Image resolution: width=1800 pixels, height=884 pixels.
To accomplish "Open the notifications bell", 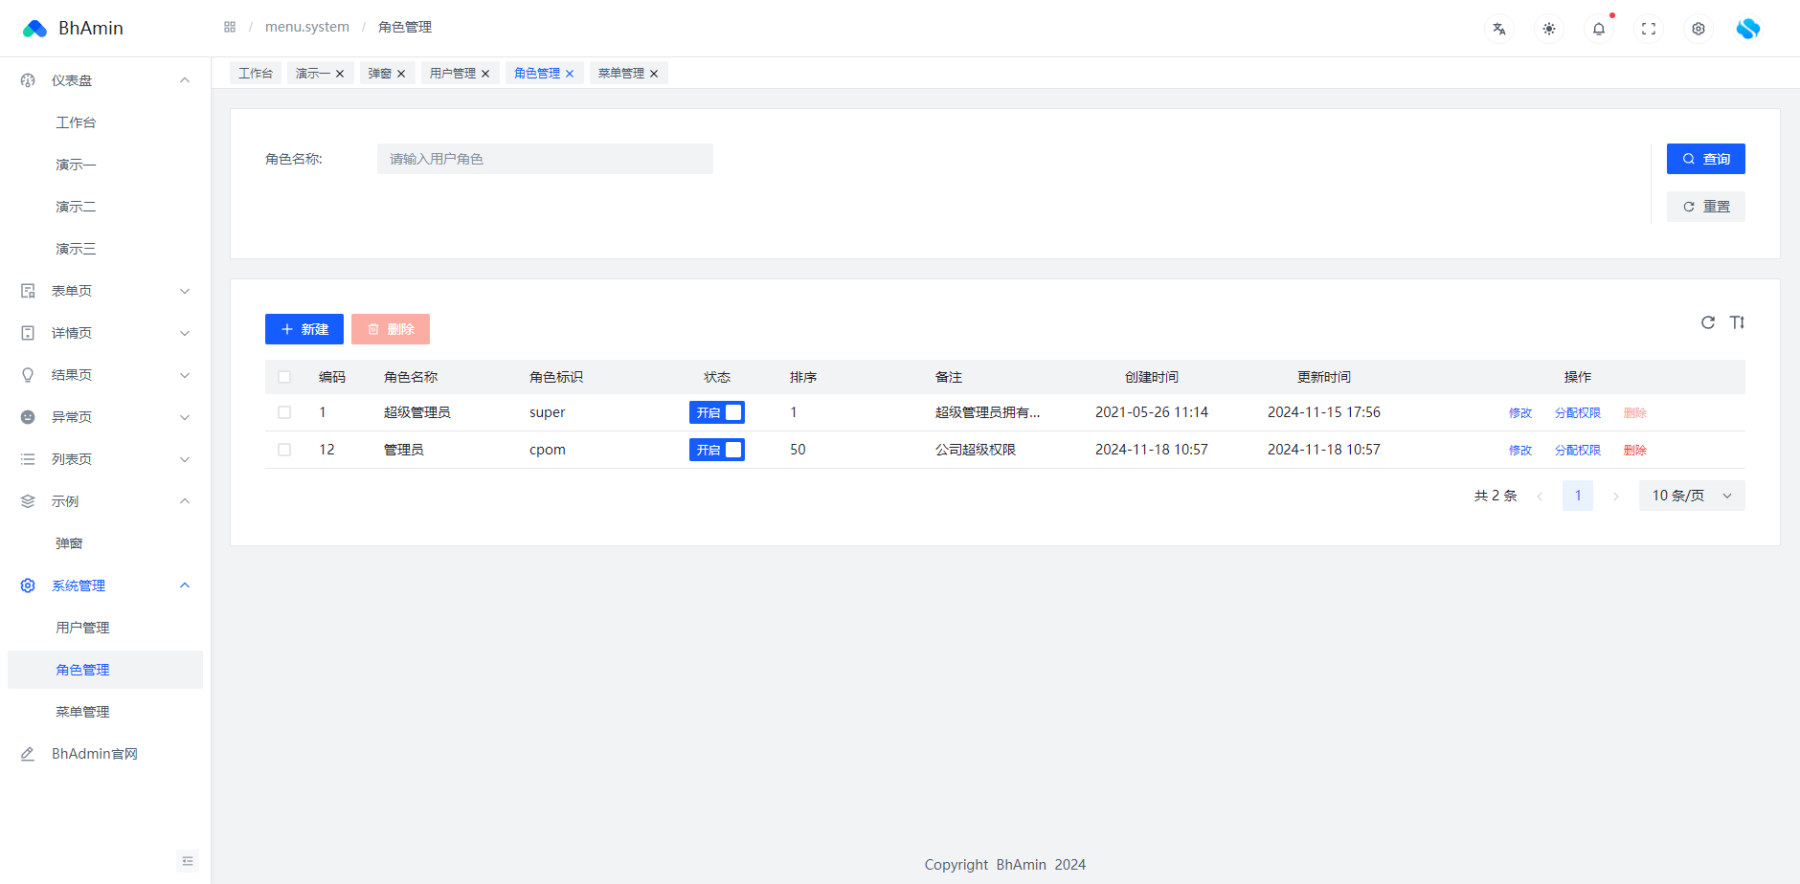I will [1599, 29].
